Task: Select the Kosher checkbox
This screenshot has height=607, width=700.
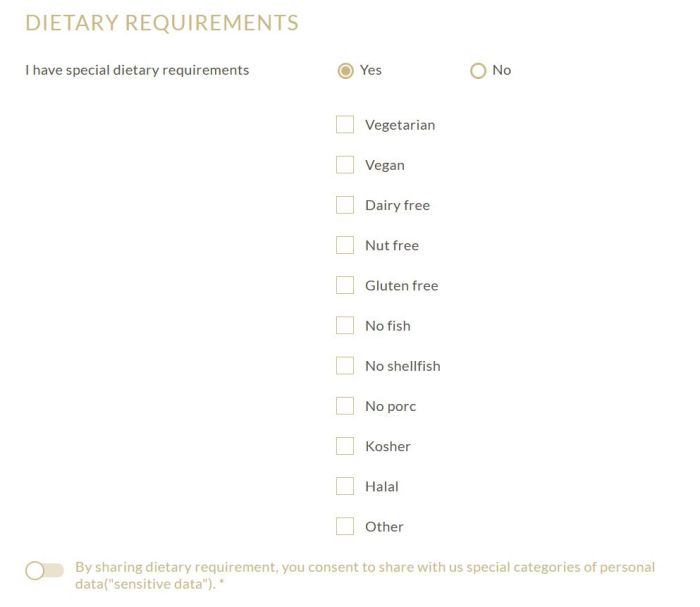Action: pyautogui.click(x=345, y=446)
